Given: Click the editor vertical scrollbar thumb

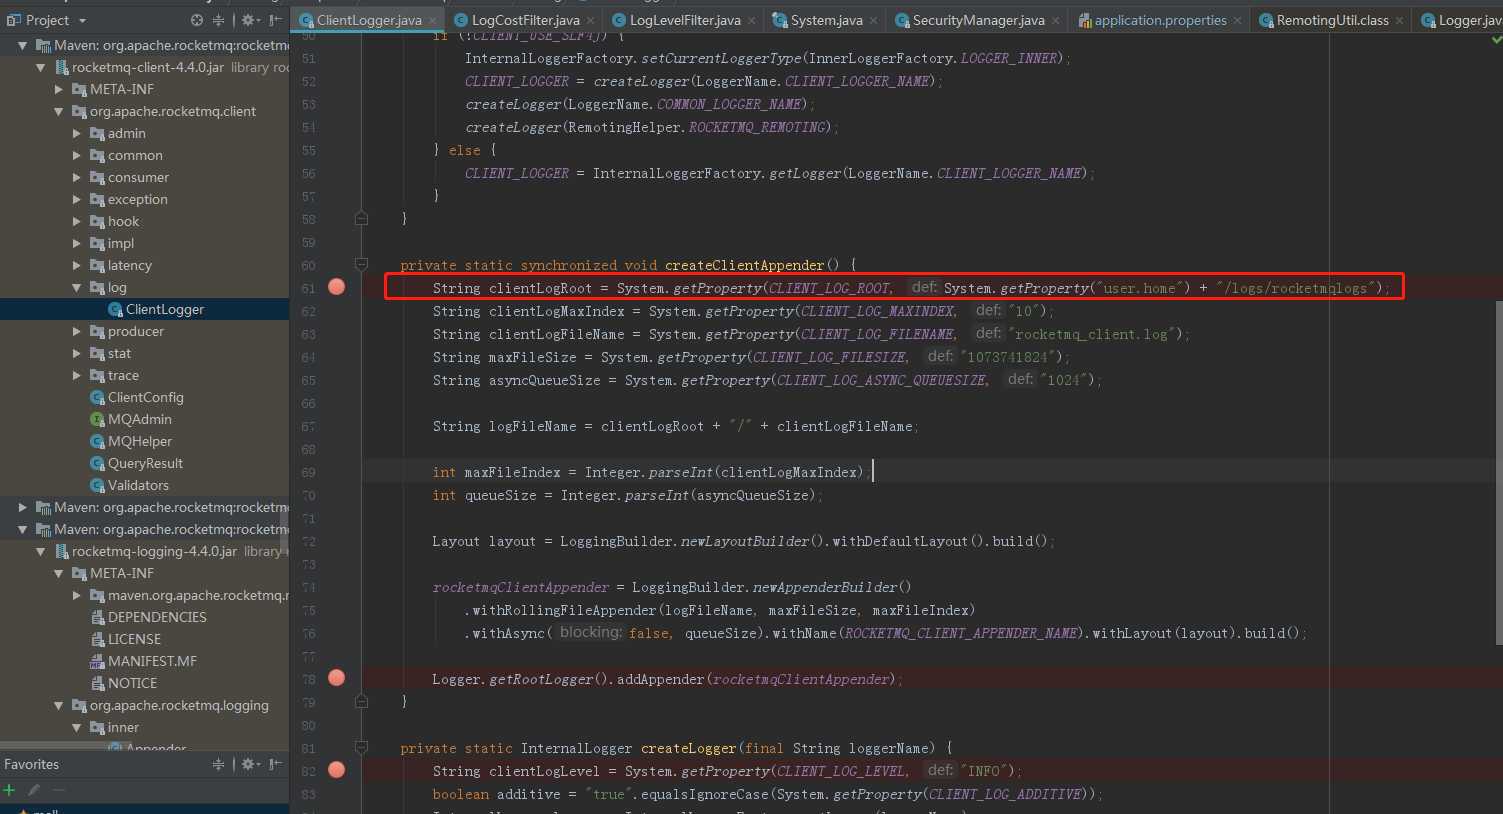Looking at the screenshot, I should click(1497, 472).
